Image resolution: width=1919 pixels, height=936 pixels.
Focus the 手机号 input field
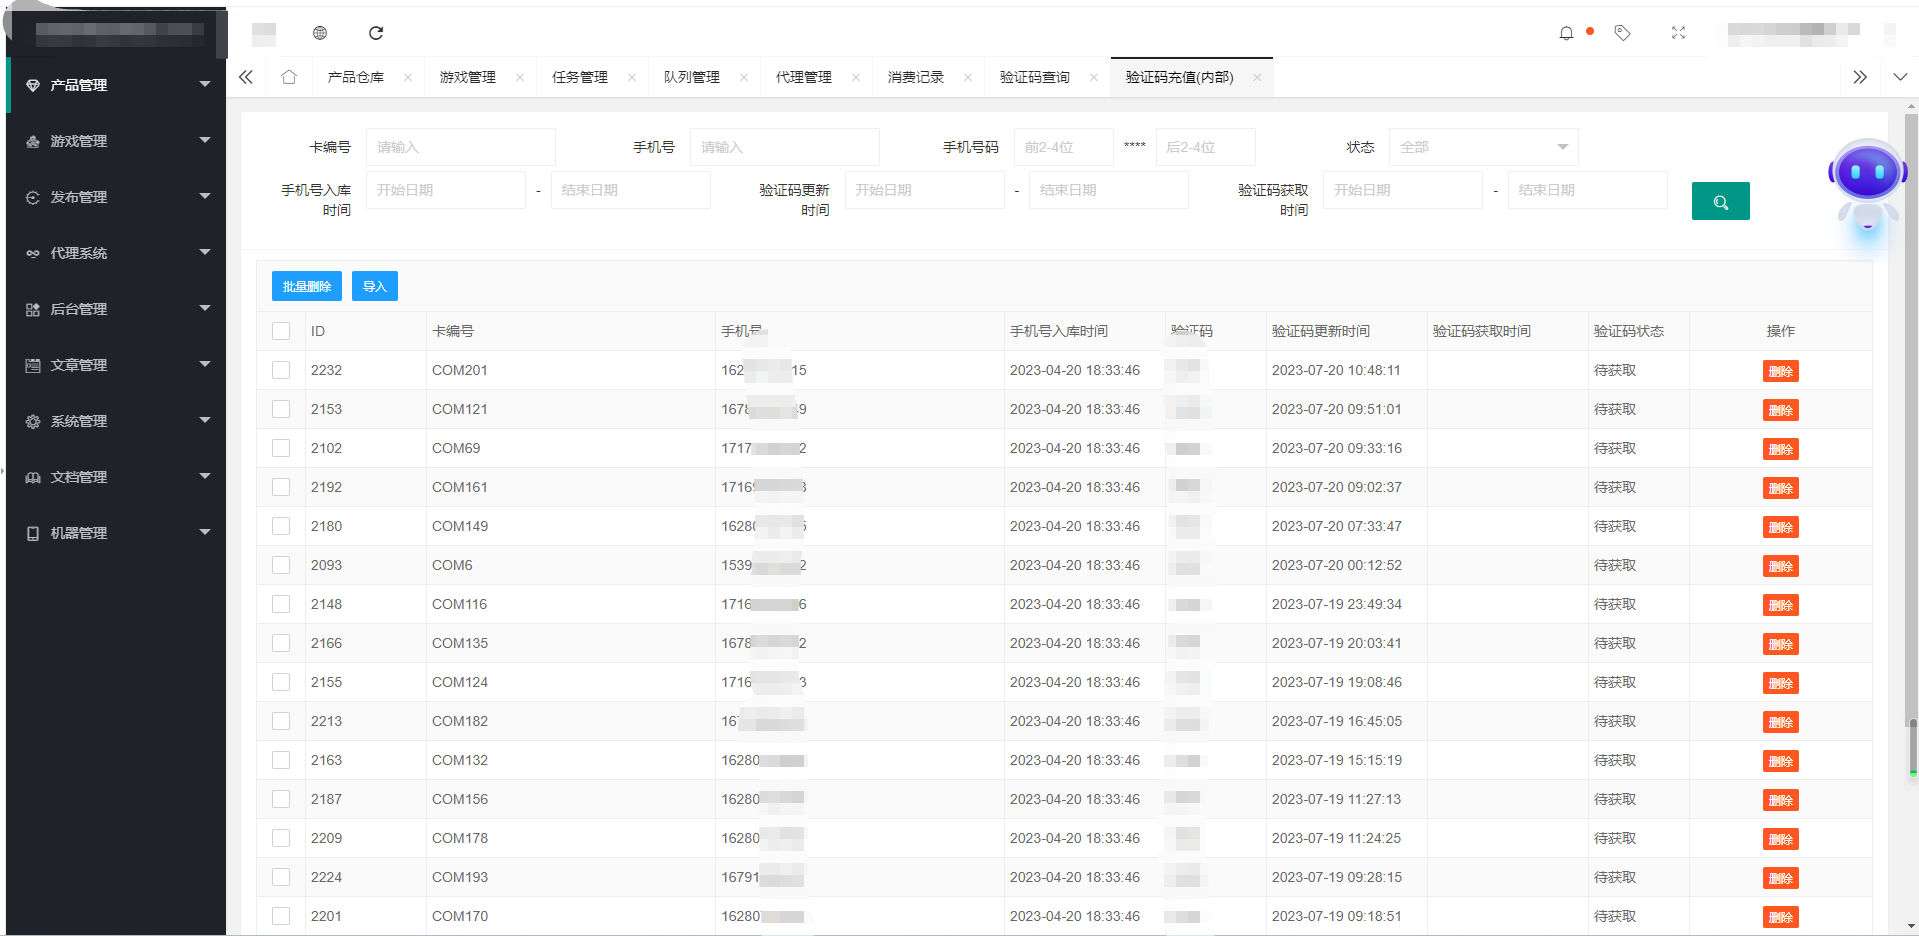(784, 147)
